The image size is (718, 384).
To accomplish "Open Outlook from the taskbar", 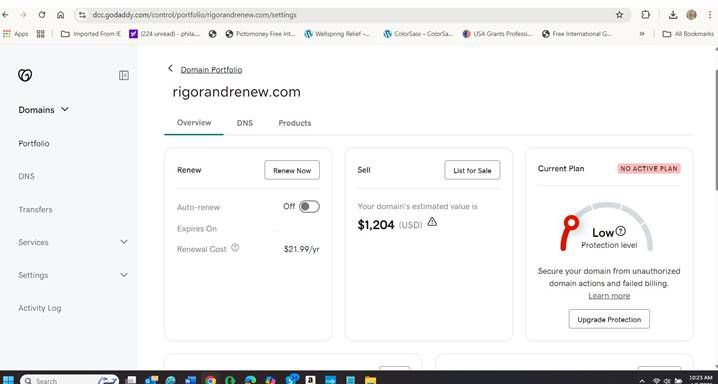I will [151, 380].
